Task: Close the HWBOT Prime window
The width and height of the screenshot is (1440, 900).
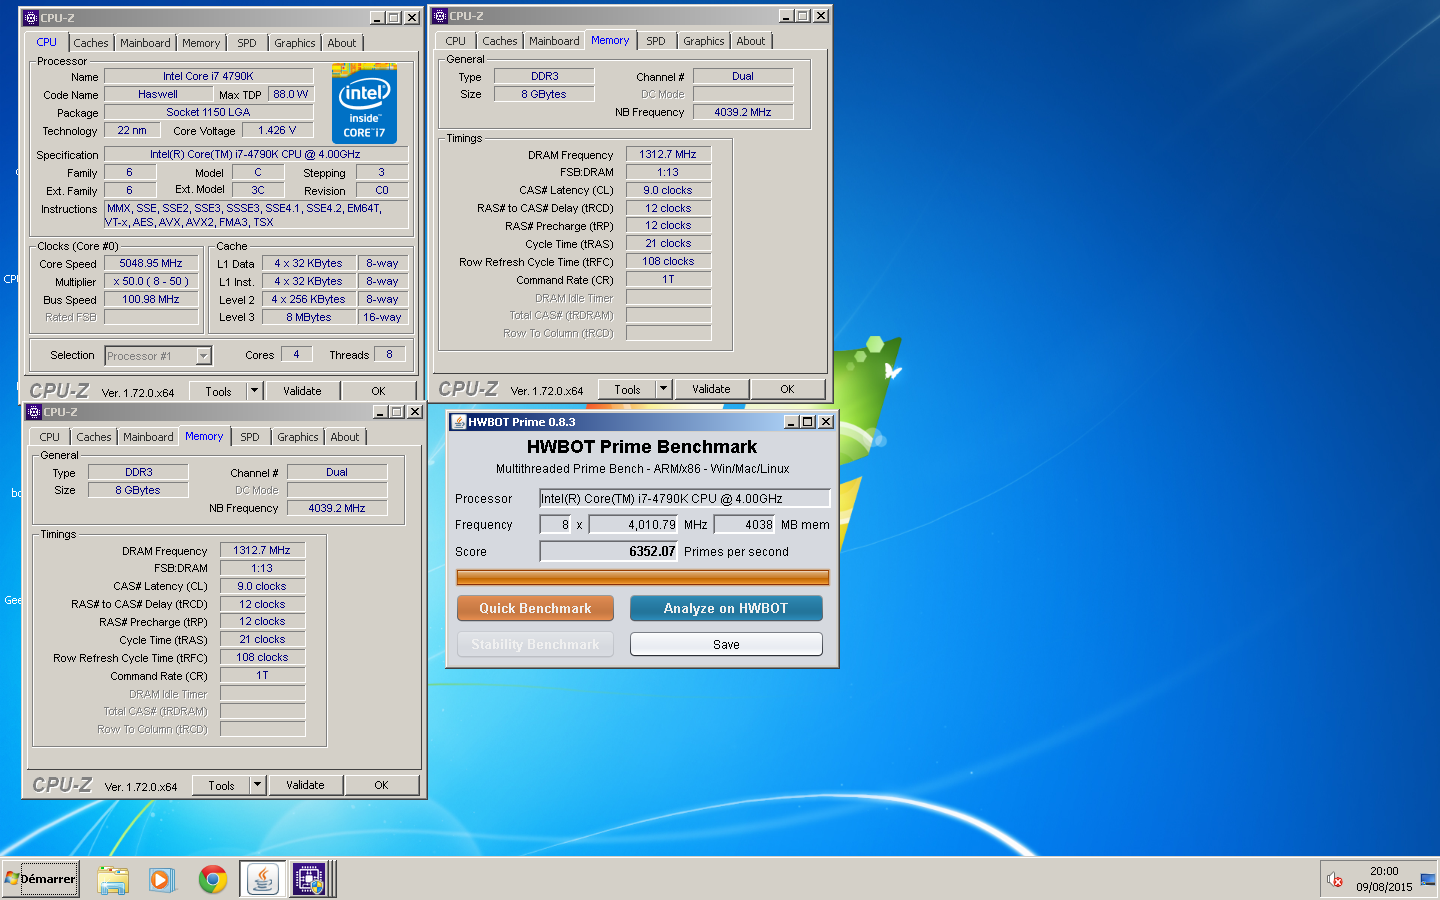Action: point(826,422)
